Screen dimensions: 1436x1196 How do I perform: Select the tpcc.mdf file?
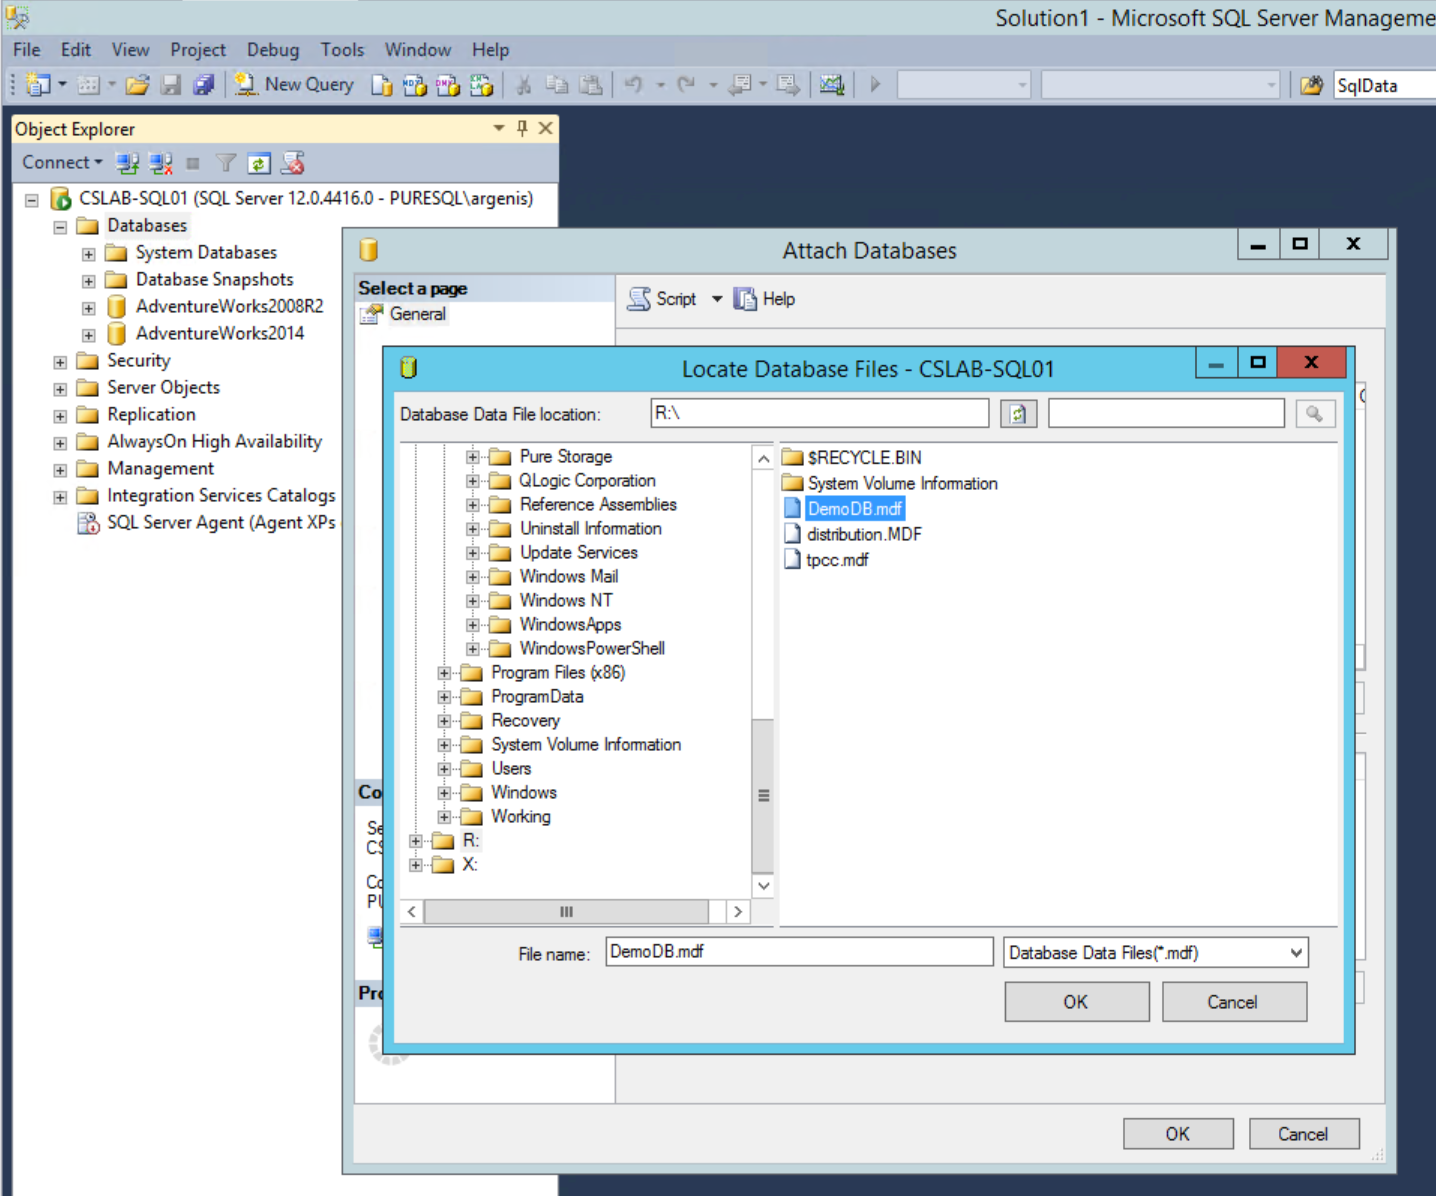tap(837, 560)
